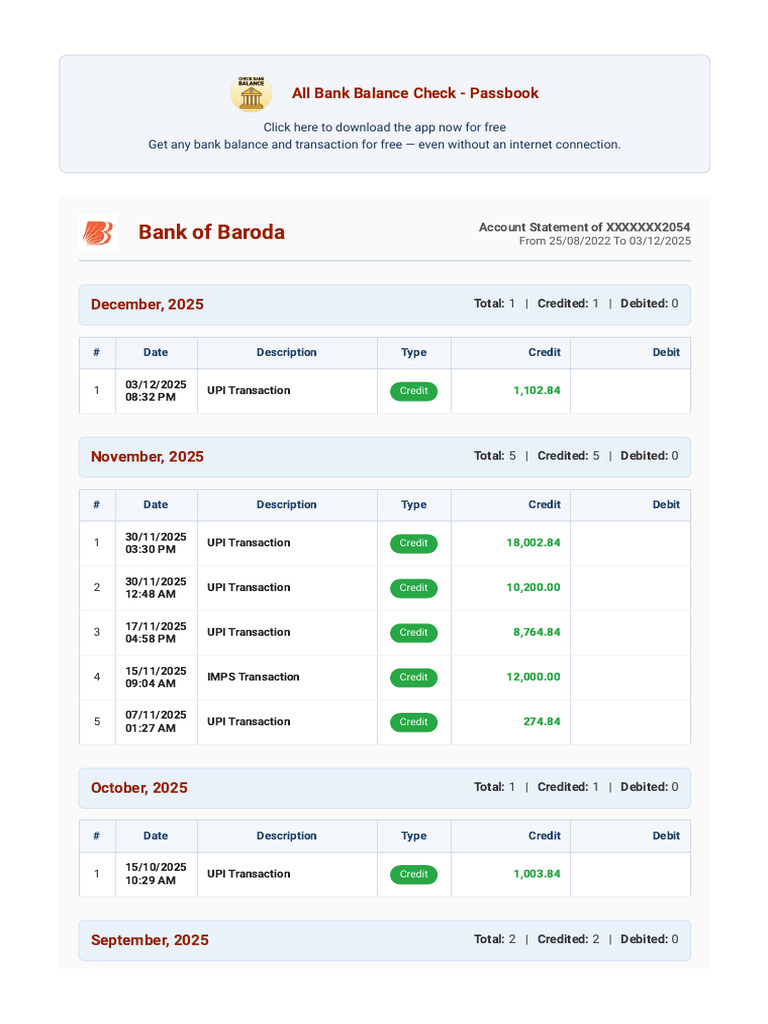Click September's 'Credited: 2' summary
768x1024 pixels.
click(x=568, y=939)
